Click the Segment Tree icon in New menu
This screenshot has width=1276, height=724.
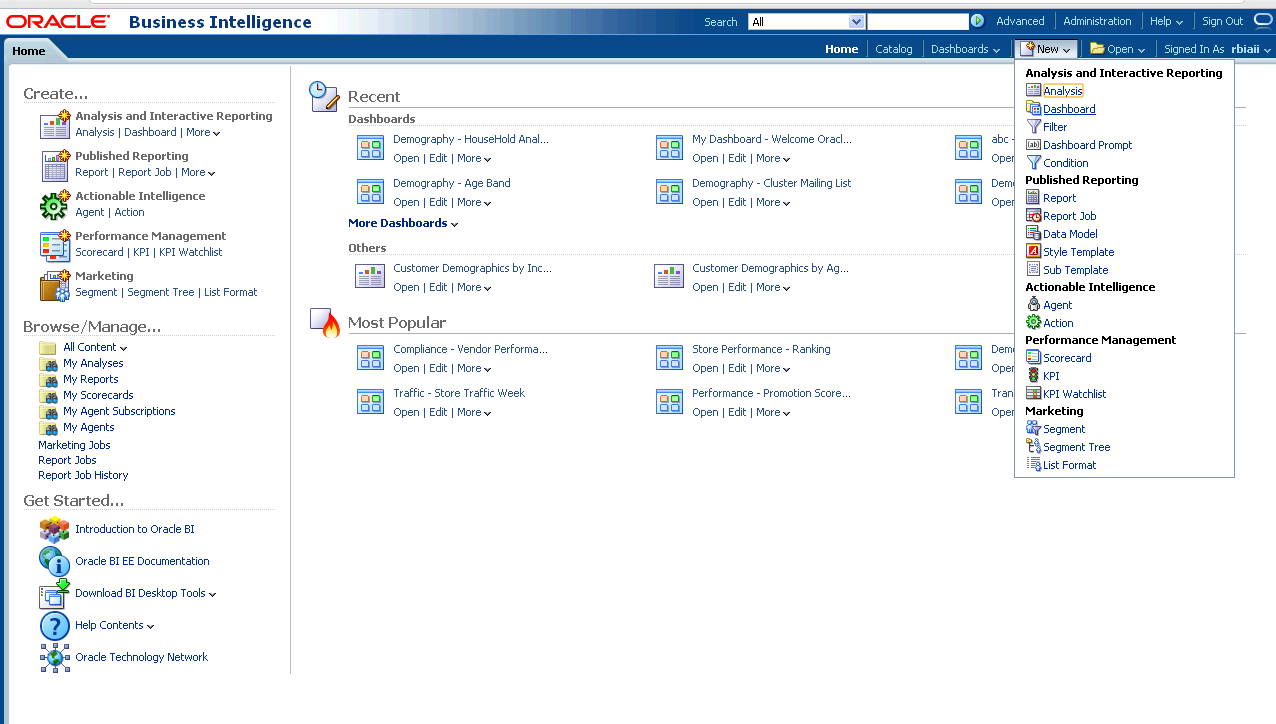tap(1034, 447)
